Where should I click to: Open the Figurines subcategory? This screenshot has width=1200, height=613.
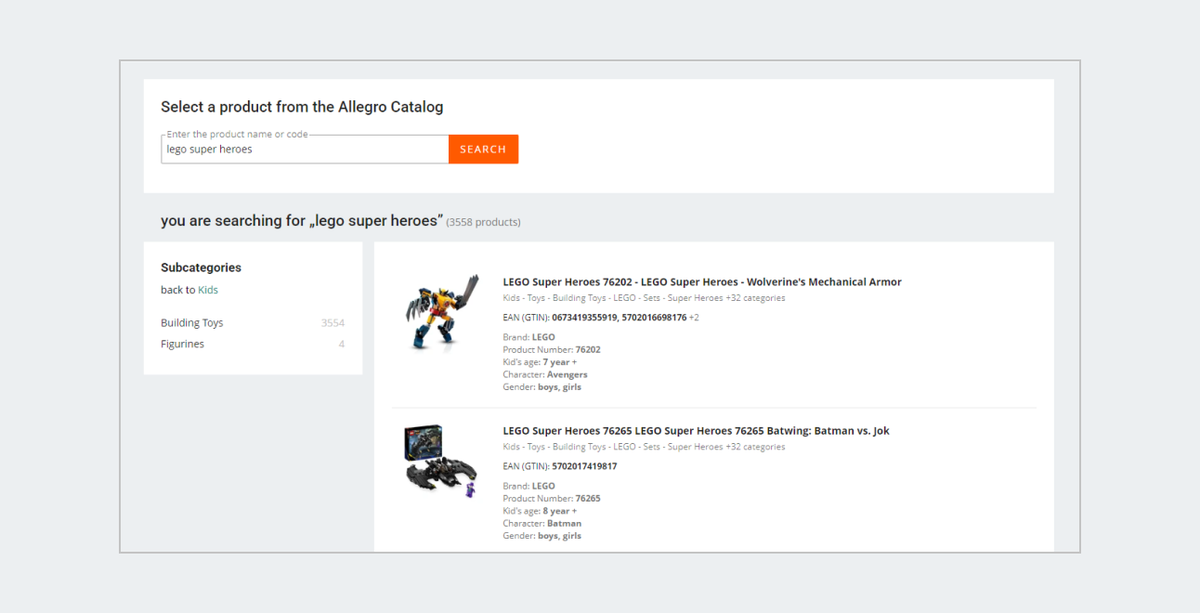(x=182, y=344)
